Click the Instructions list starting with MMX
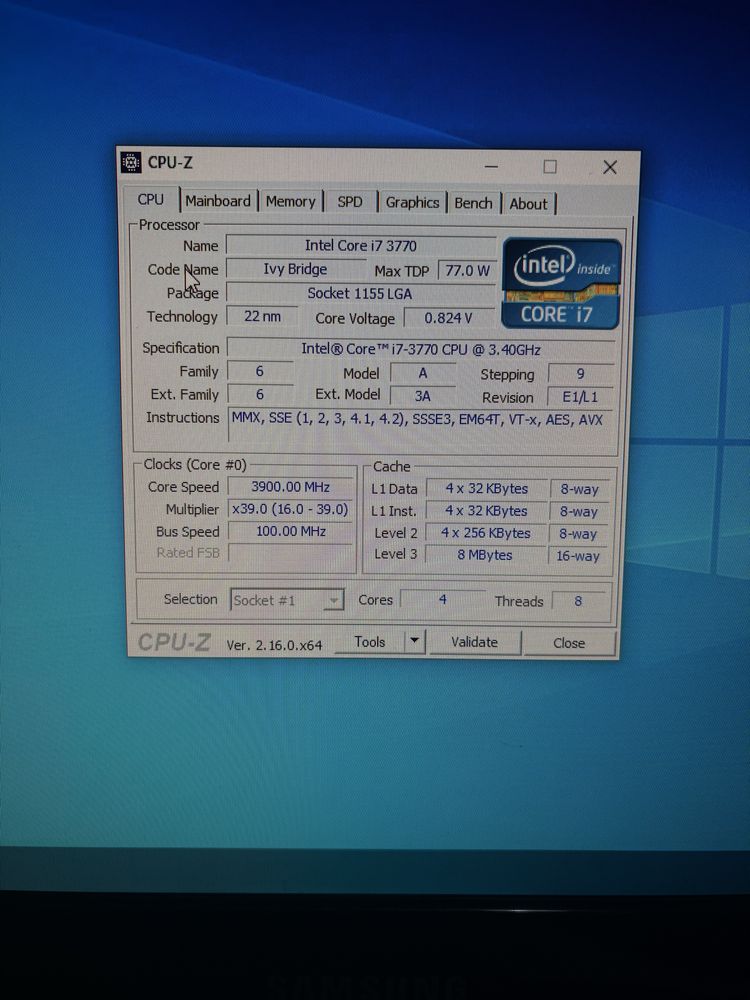The image size is (750, 1000). pos(420,425)
